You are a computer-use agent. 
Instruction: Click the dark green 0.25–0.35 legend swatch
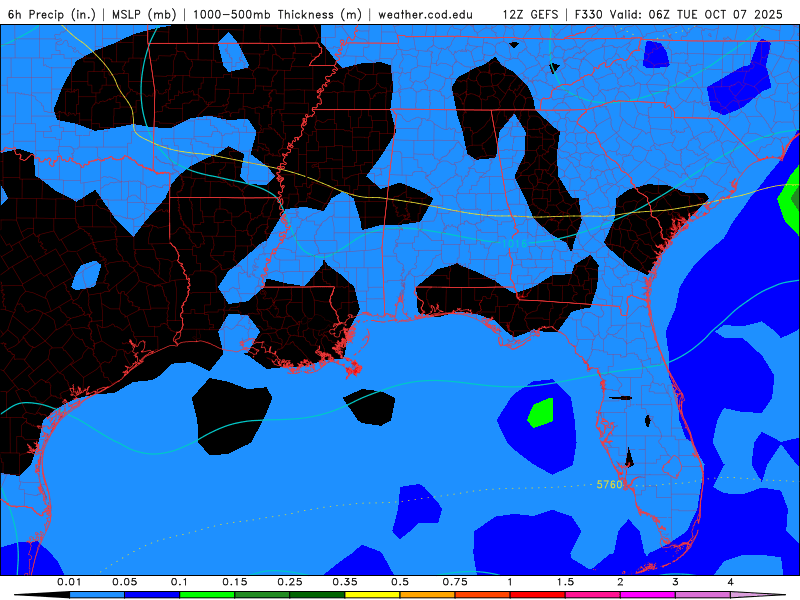coord(317,595)
